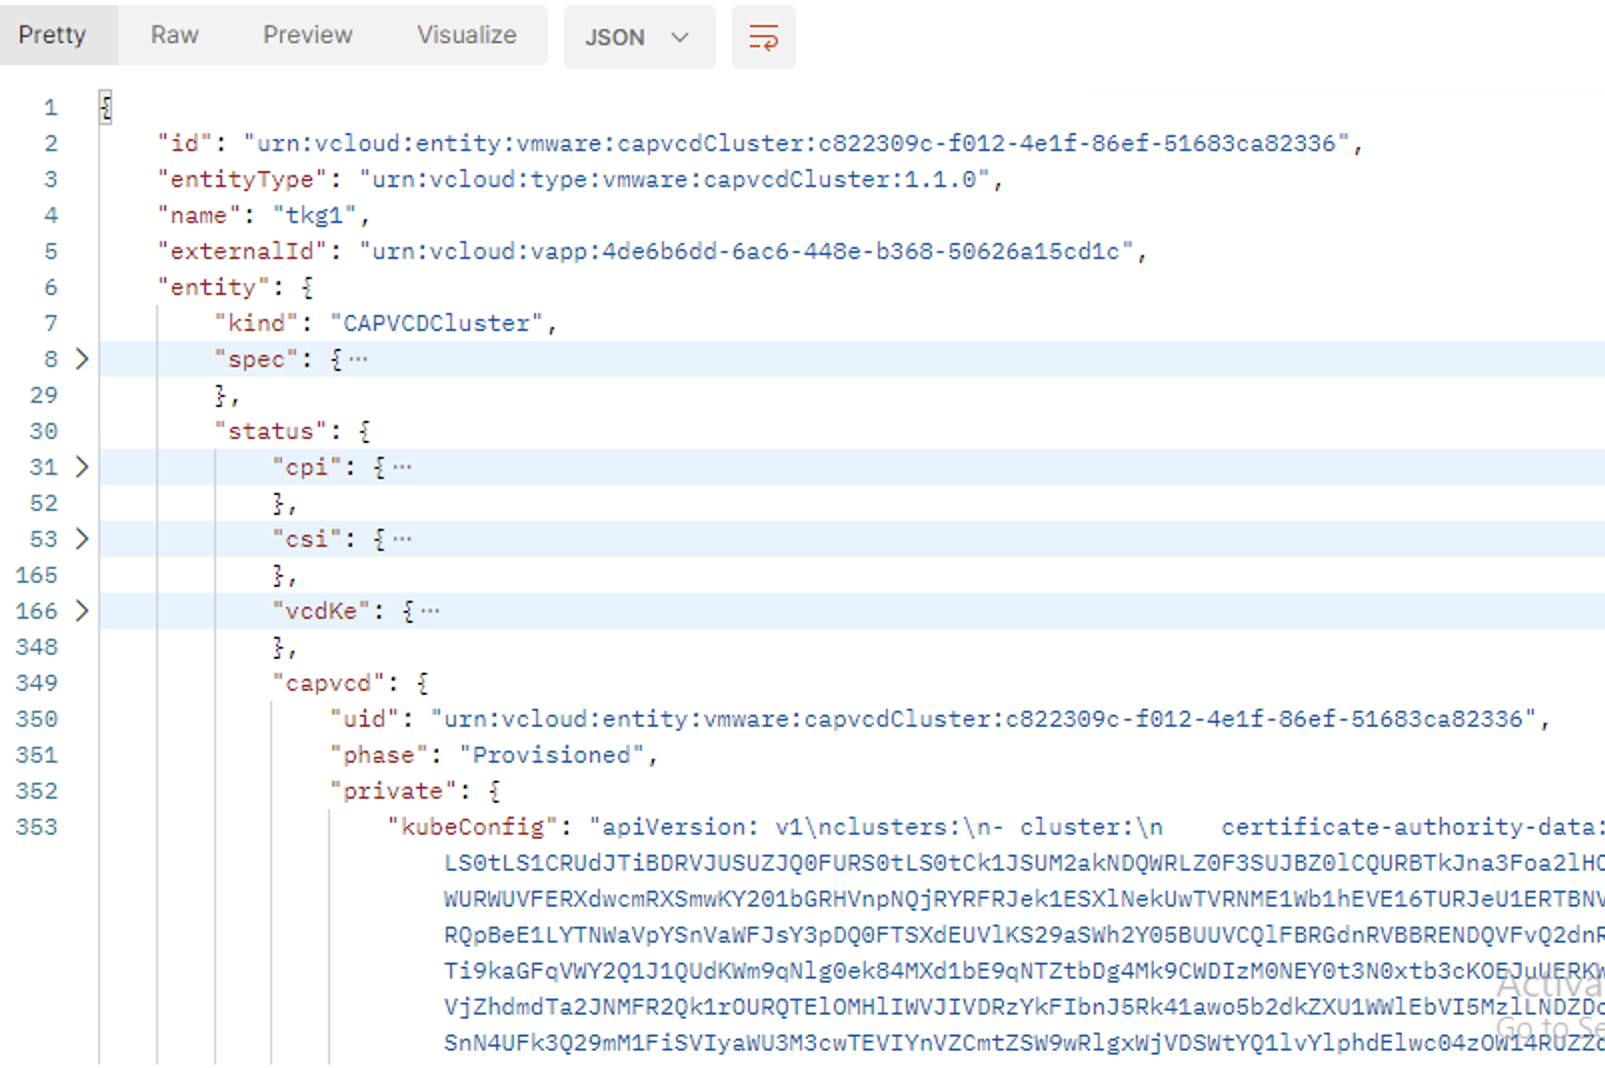Image resolution: width=1605 pixels, height=1068 pixels.
Task: Expand the "vcdKe" node chevron
Action: click(82, 611)
